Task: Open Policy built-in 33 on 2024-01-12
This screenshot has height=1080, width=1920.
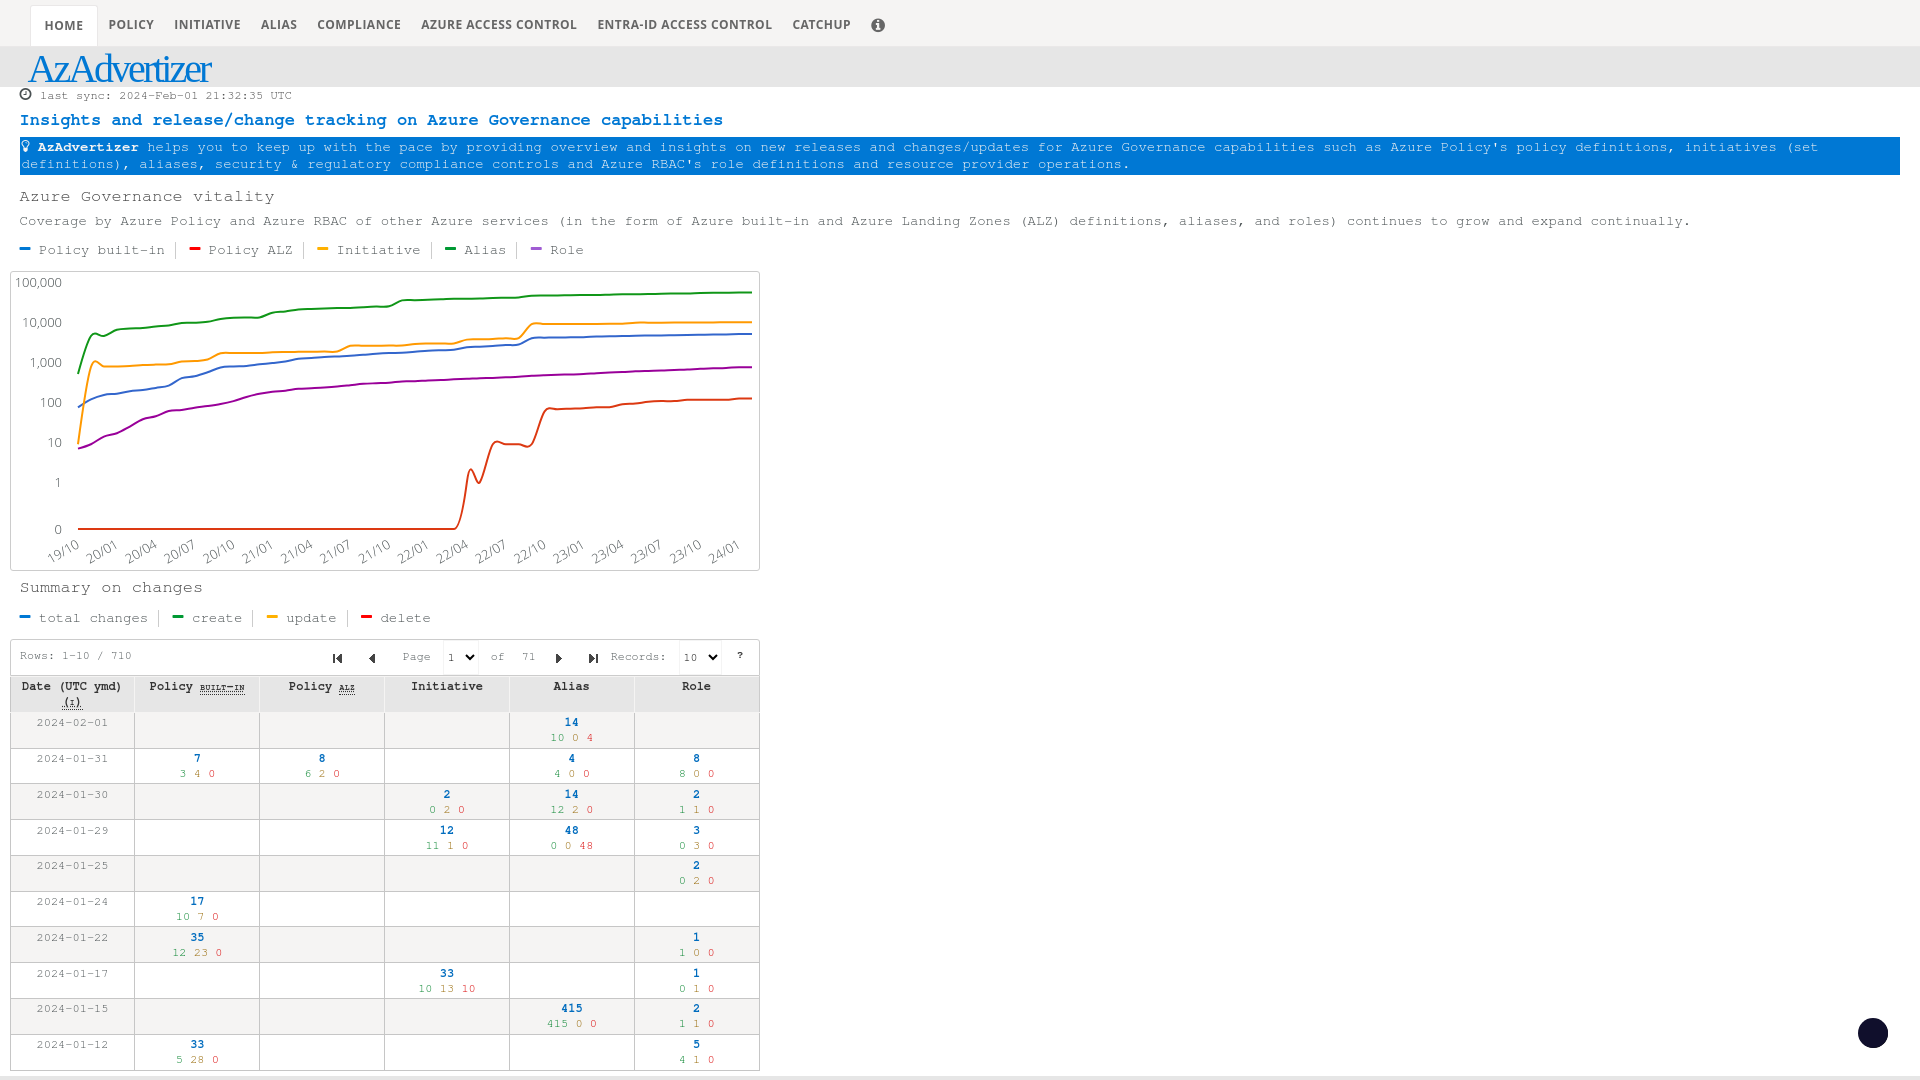Action: [x=197, y=1044]
